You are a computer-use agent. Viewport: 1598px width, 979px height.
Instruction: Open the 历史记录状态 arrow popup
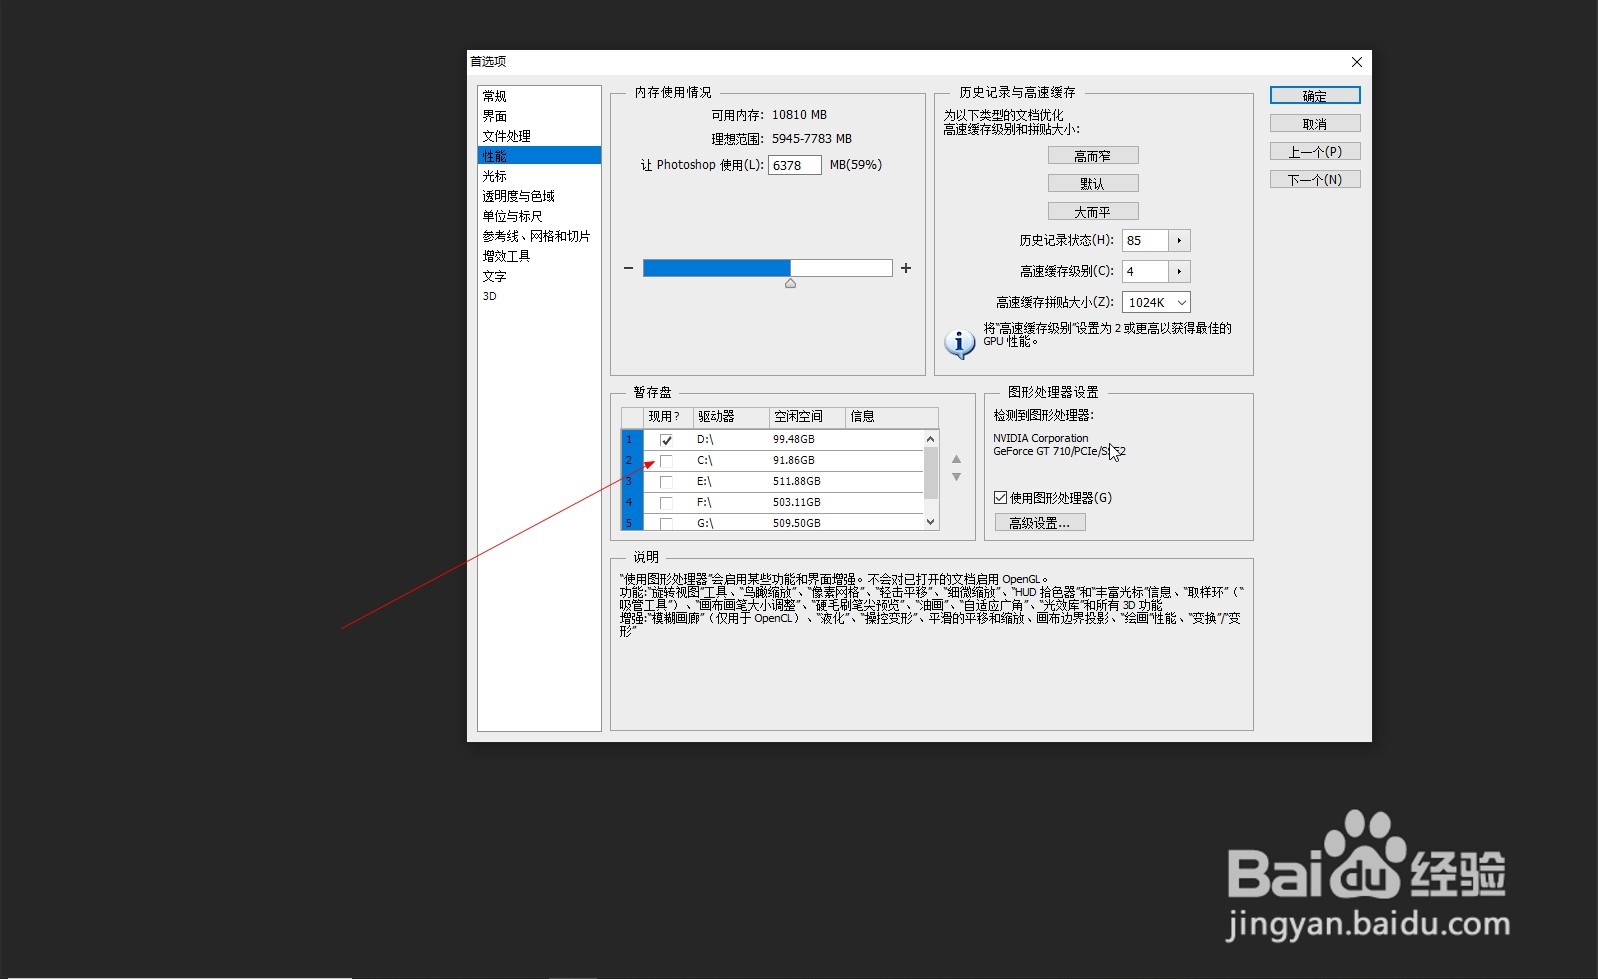(x=1180, y=240)
